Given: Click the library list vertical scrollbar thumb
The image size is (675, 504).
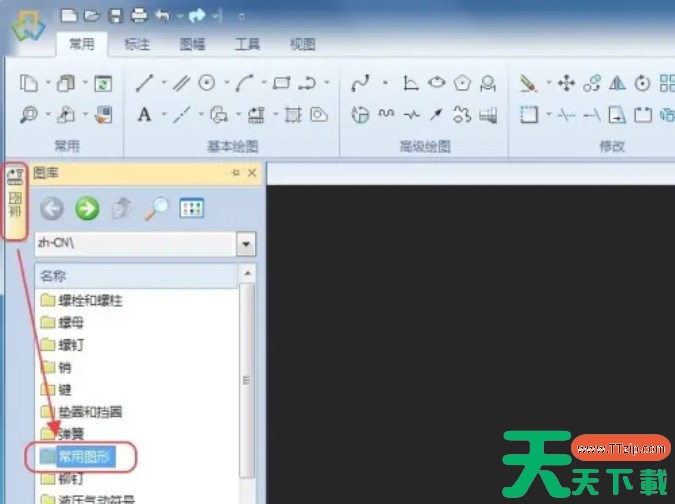Looking at the screenshot, I should click(x=247, y=380).
